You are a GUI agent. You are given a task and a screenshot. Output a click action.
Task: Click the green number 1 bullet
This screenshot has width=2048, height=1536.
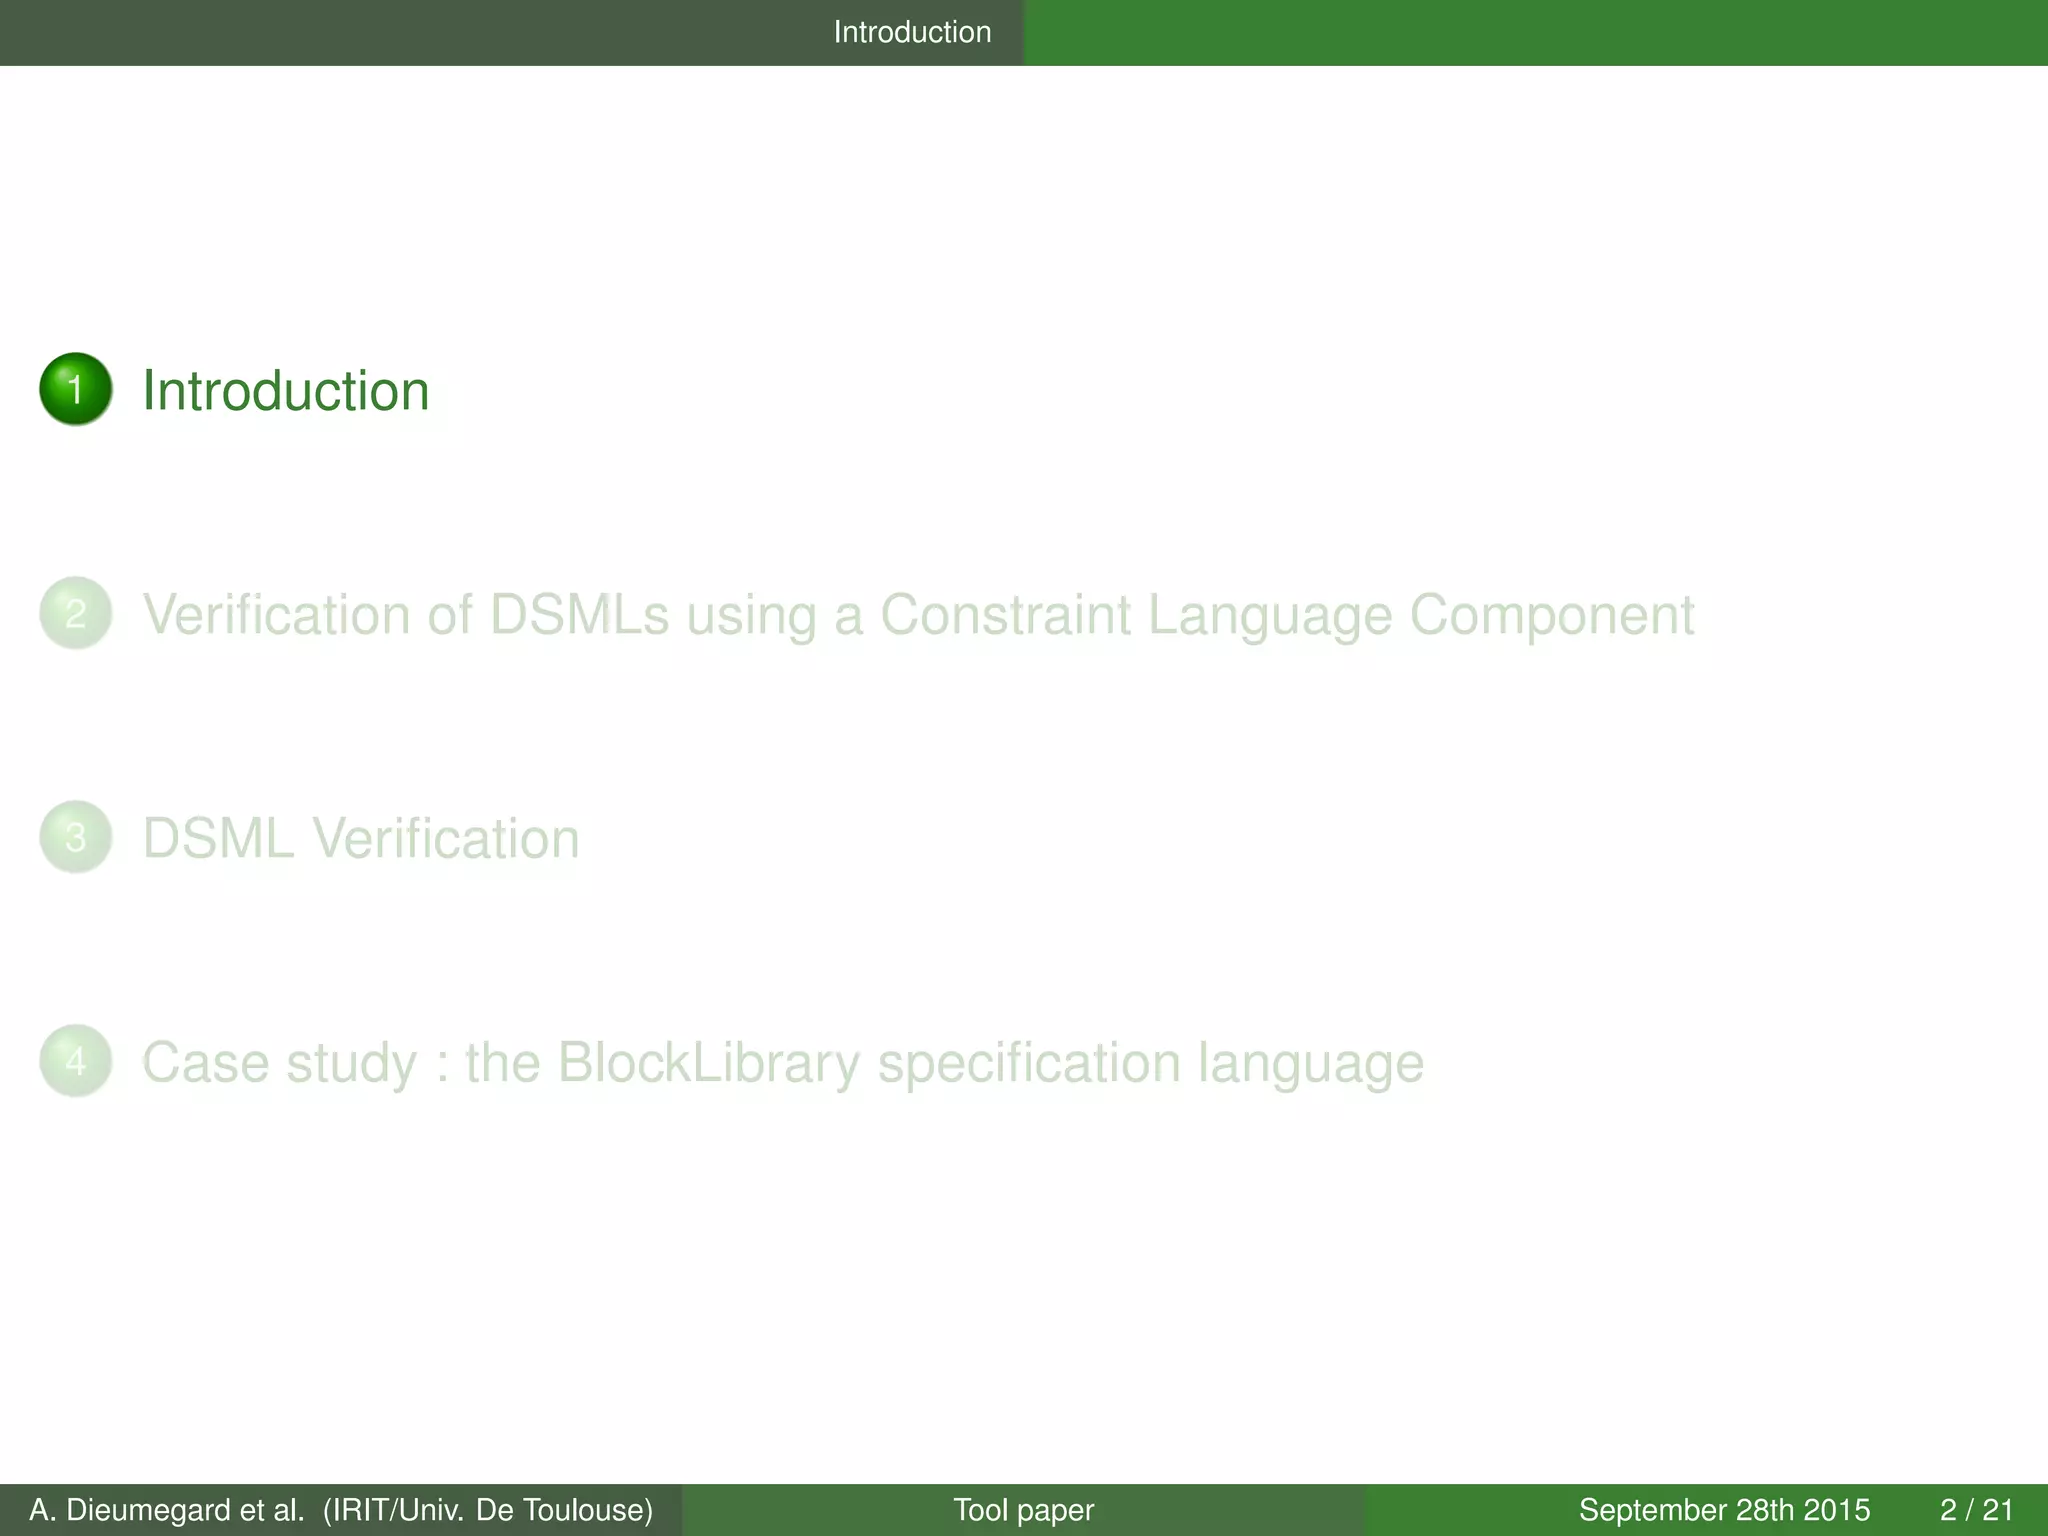click(x=75, y=389)
